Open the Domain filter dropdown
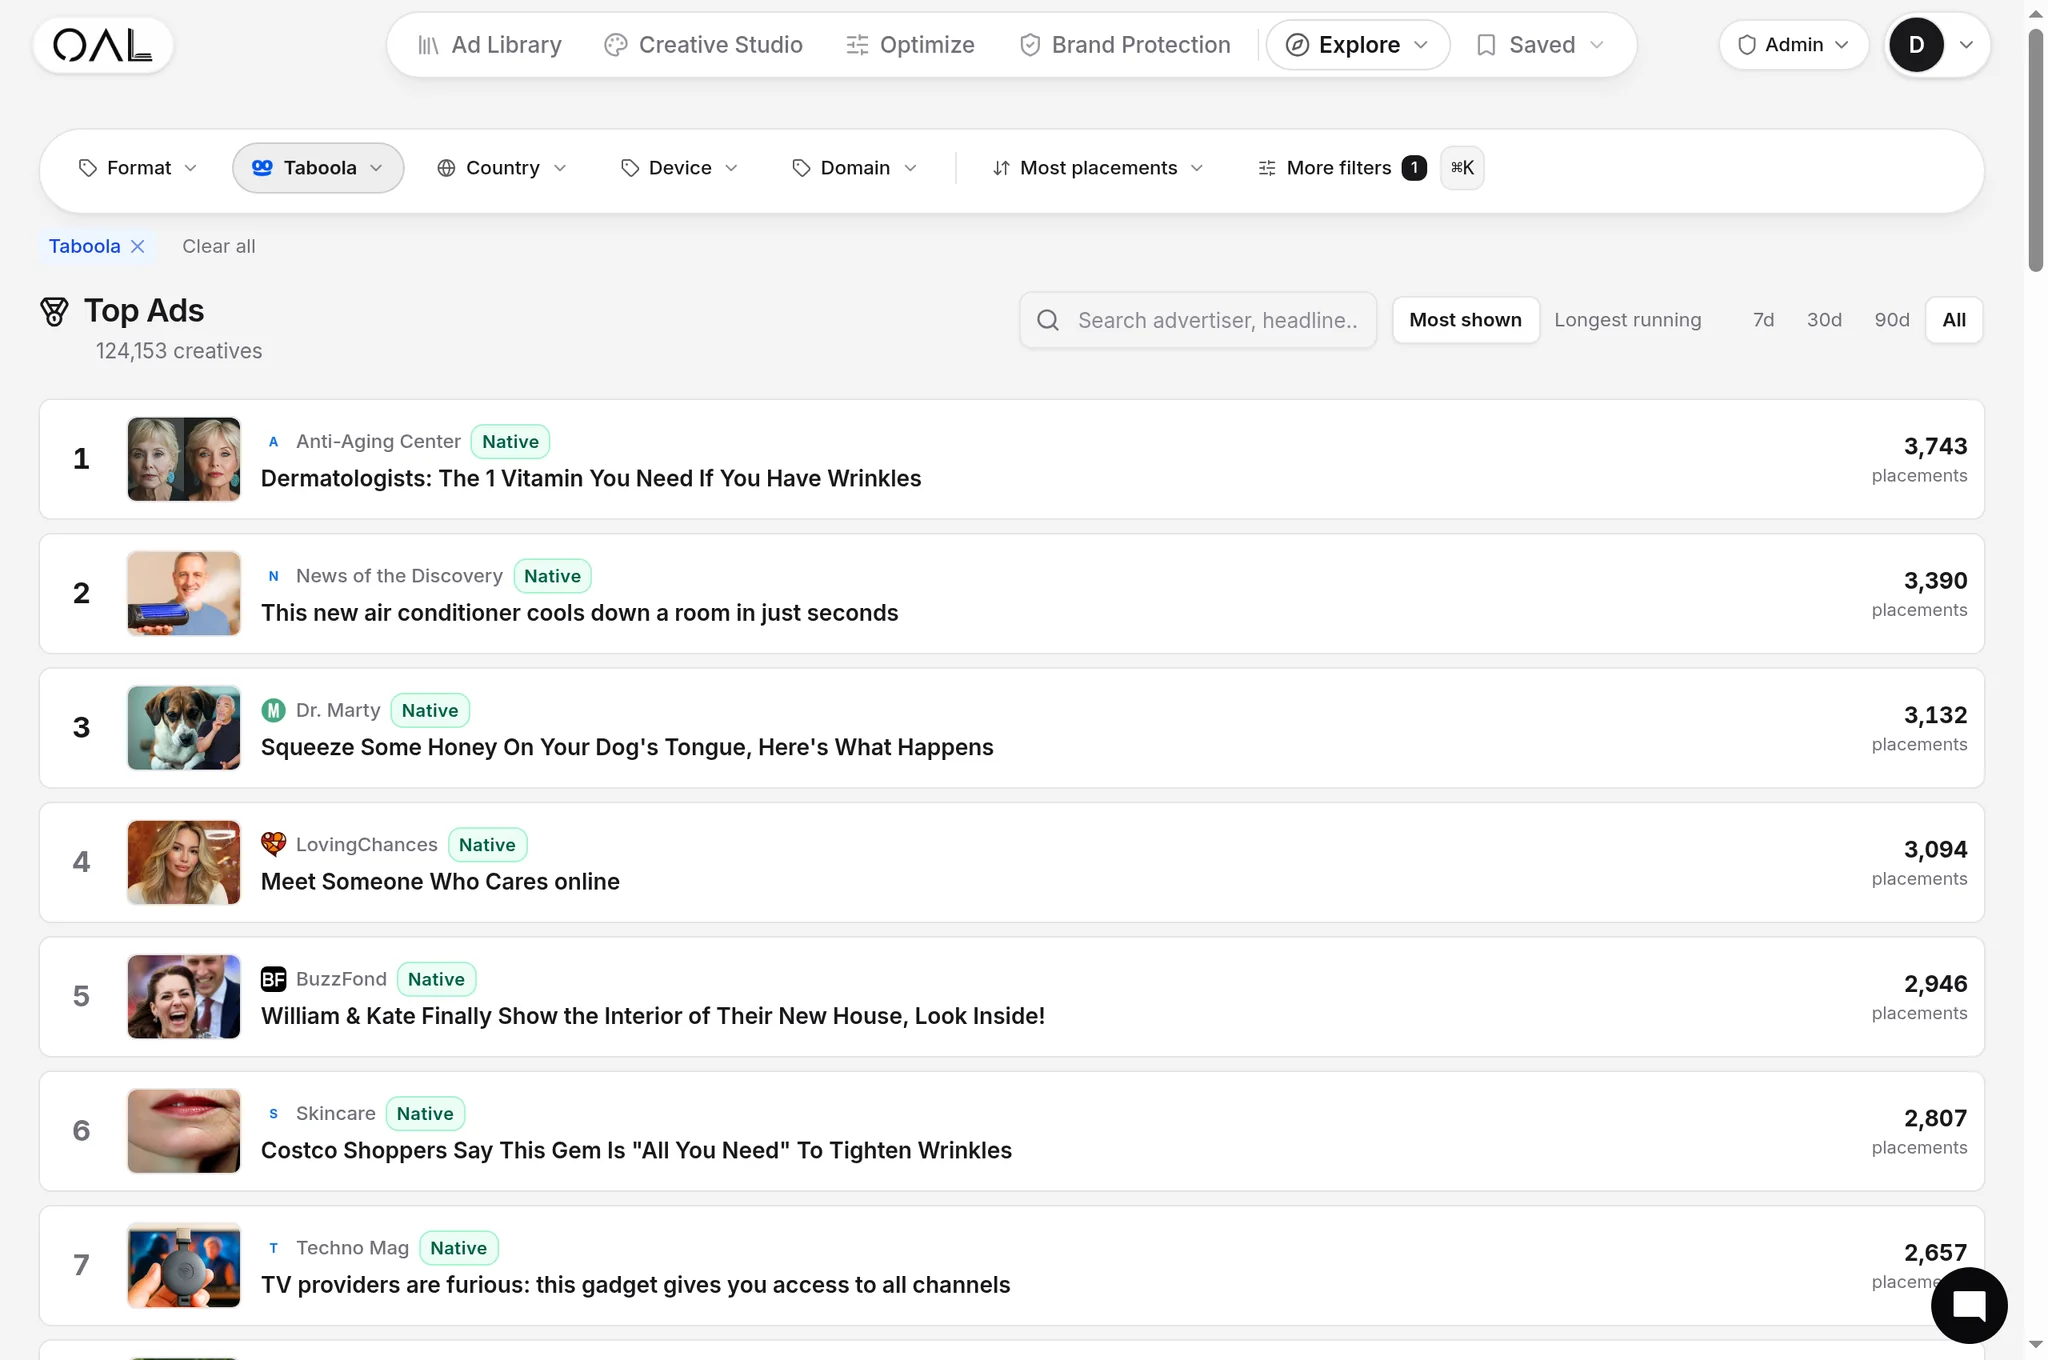2048x1360 pixels. (x=855, y=168)
